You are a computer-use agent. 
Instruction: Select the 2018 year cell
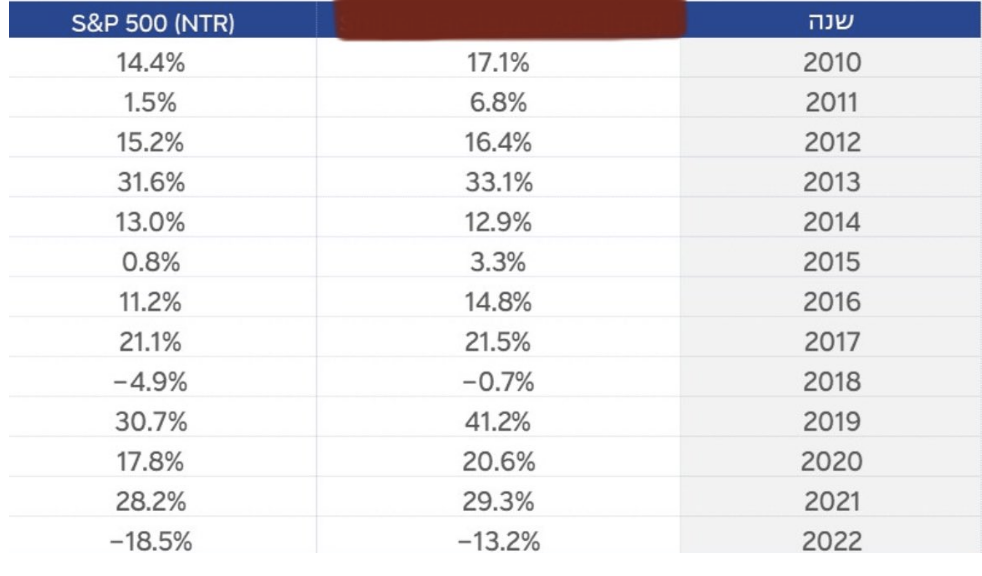[832, 382]
